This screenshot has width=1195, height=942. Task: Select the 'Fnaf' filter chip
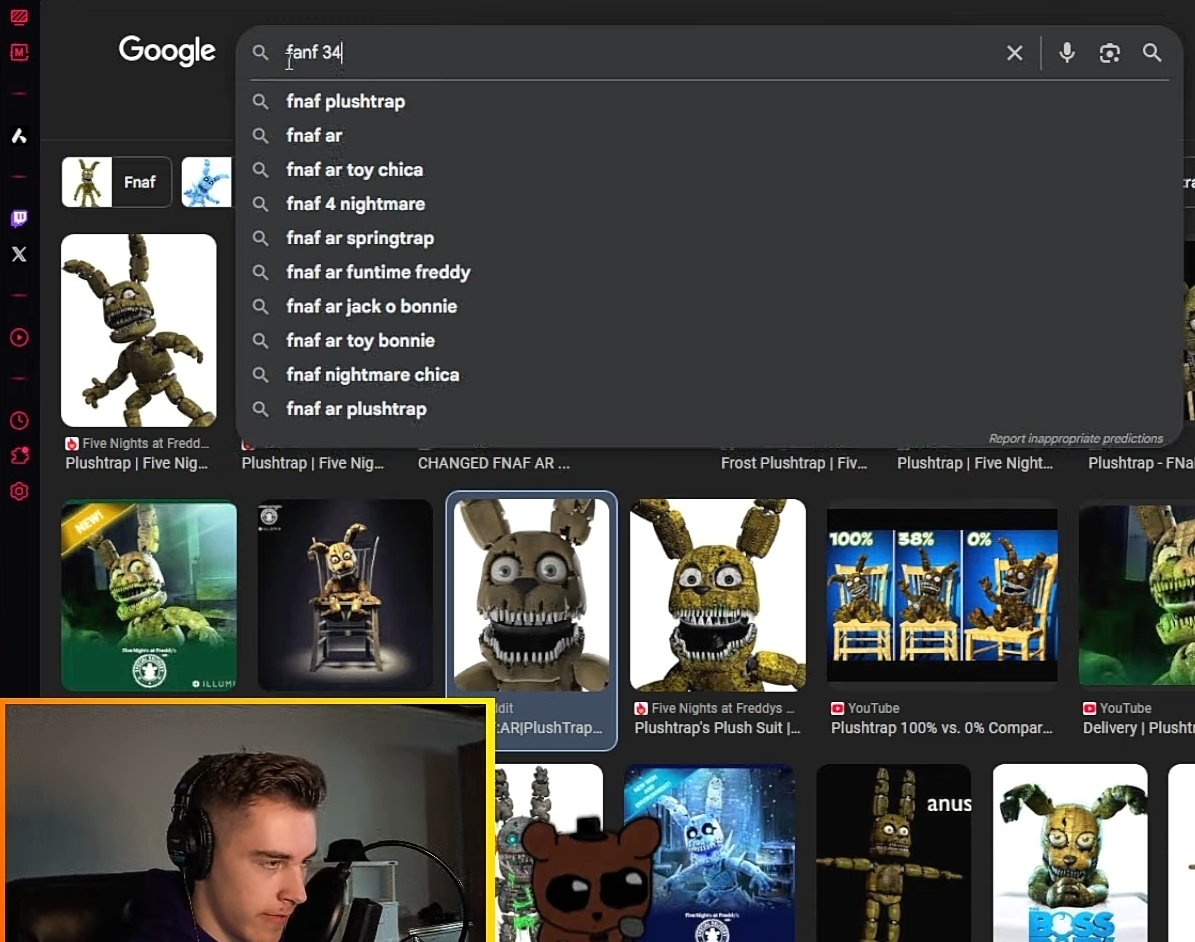click(116, 182)
